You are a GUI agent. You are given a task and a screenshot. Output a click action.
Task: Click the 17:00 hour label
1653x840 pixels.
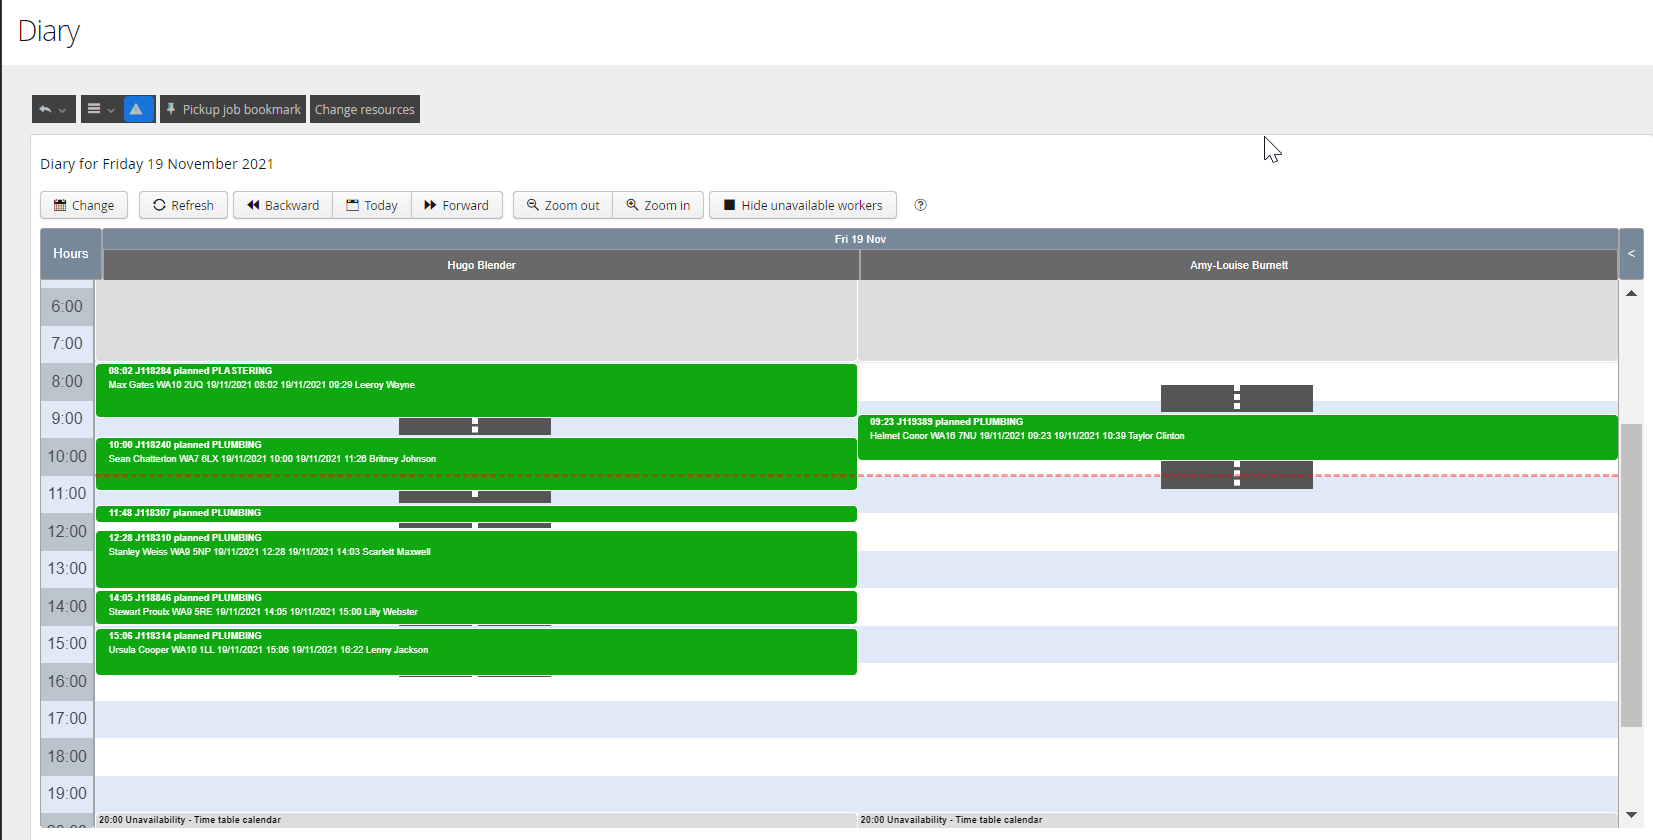pyautogui.click(x=67, y=719)
